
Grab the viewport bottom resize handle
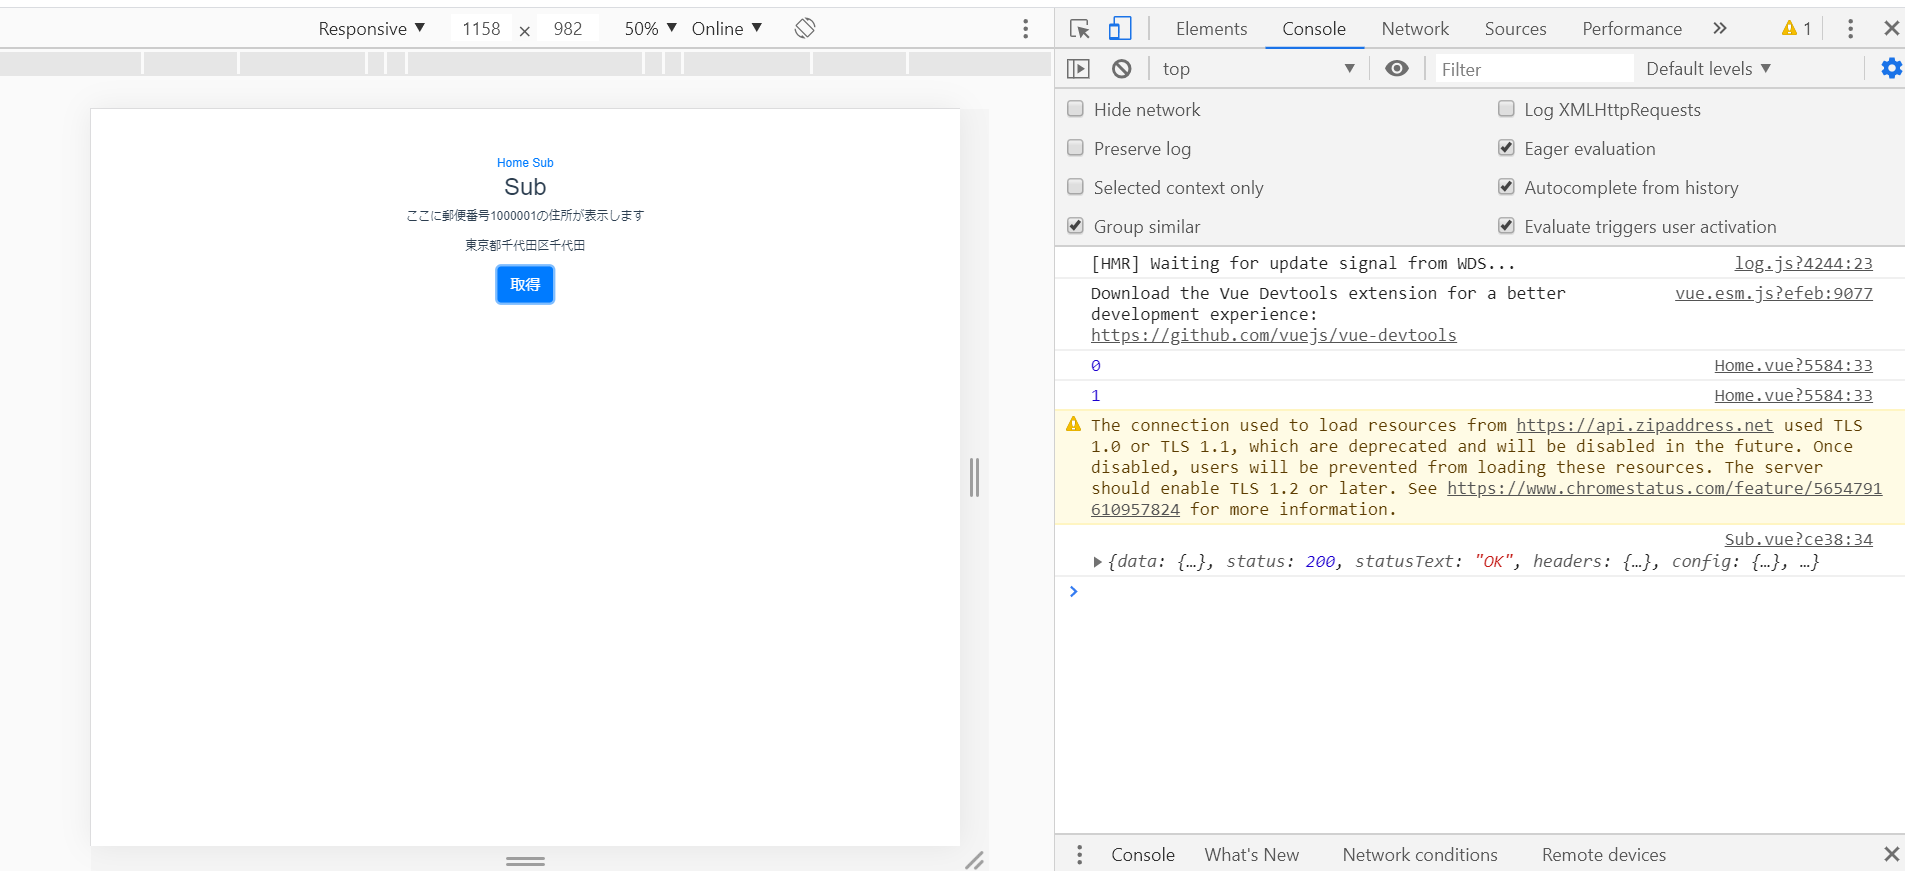tap(525, 860)
